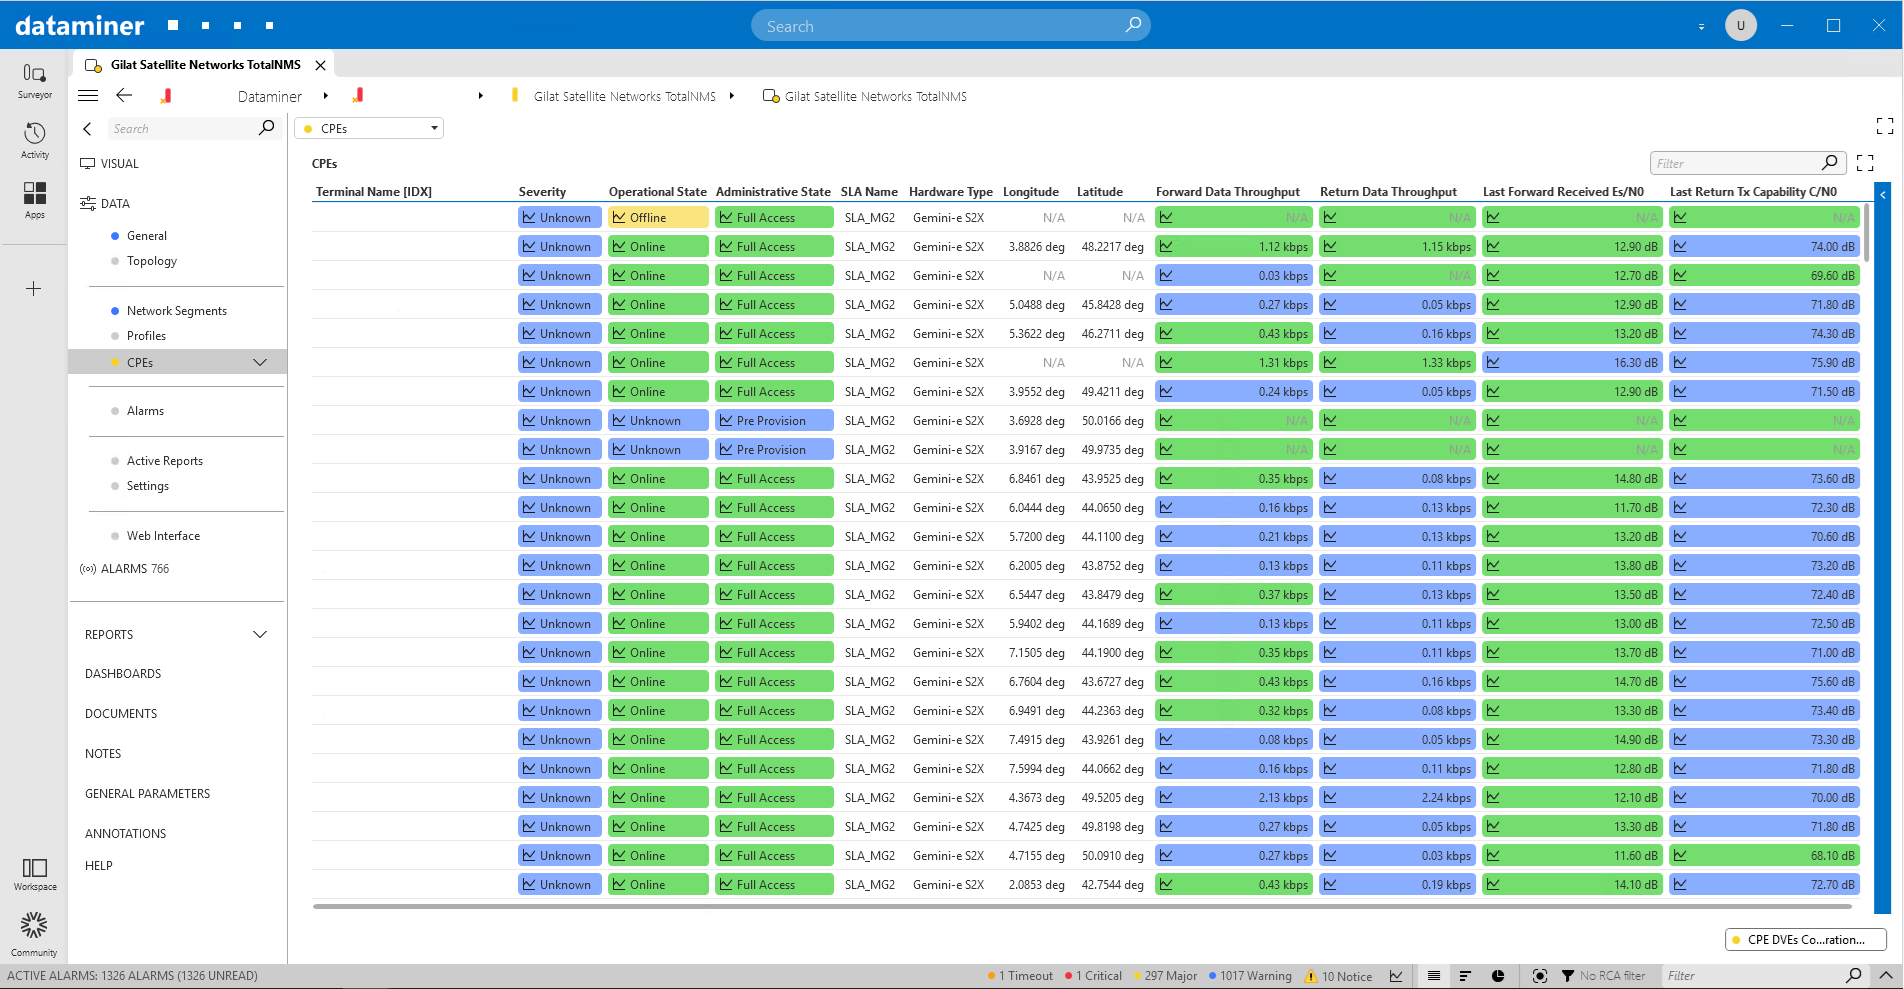Click the CPEs table filter magnifier
This screenshot has height=989, width=1904.
click(x=1829, y=162)
